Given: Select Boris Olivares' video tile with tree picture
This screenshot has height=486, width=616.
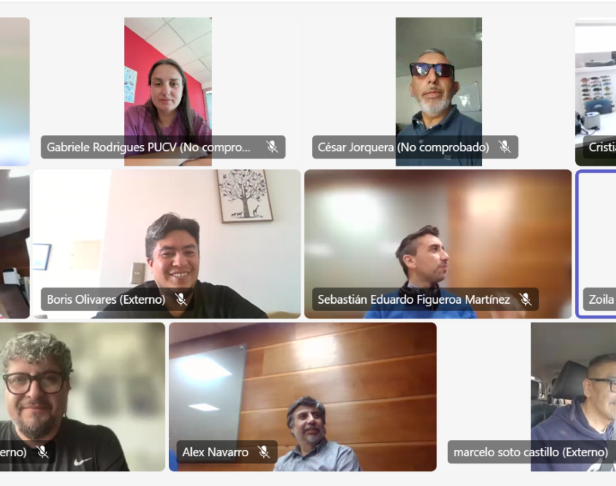Looking at the screenshot, I should tap(167, 244).
